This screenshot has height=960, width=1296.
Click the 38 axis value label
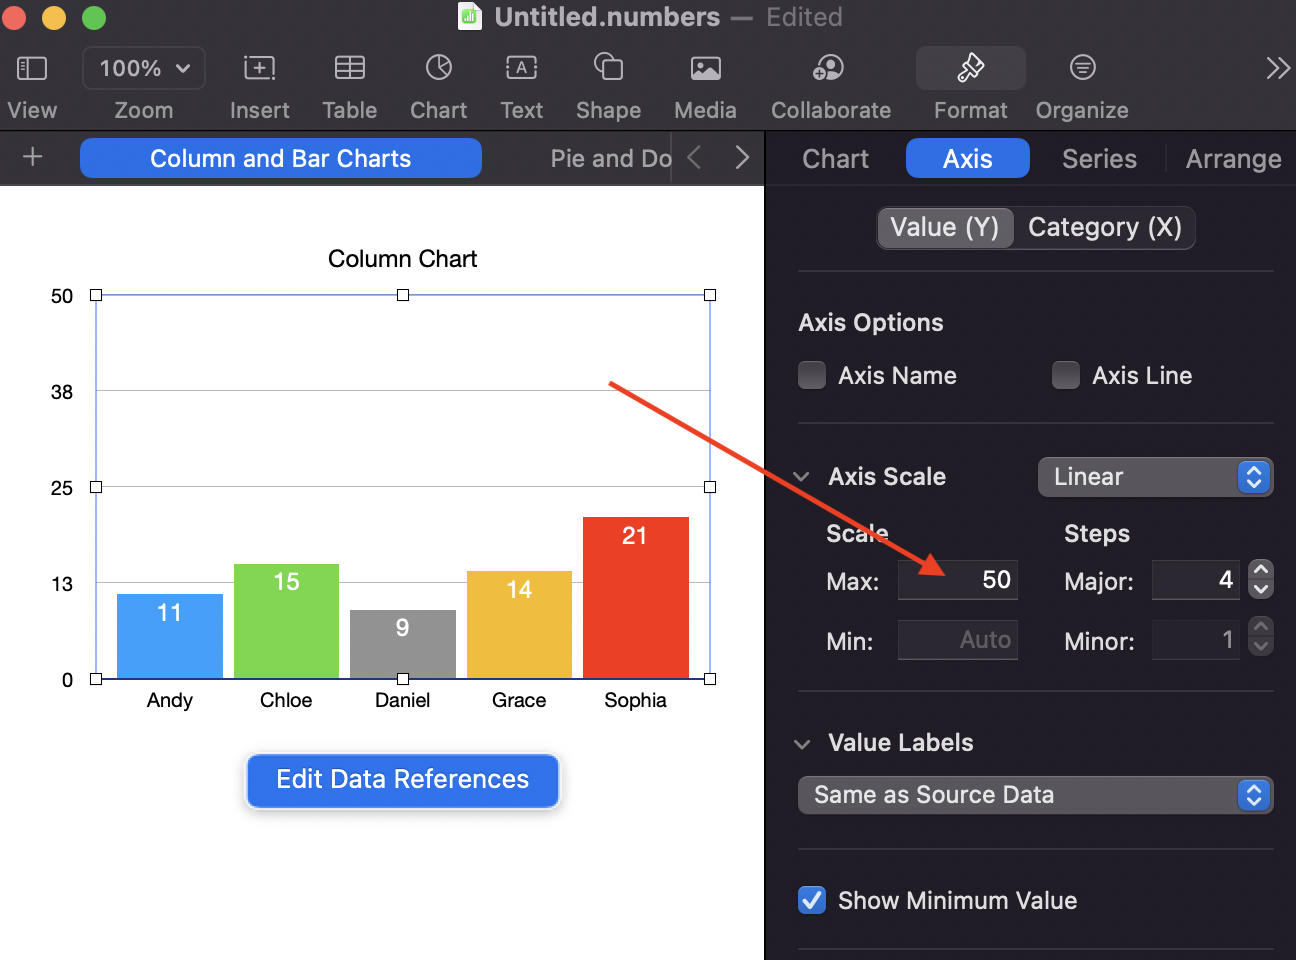[x=62, y=392]
